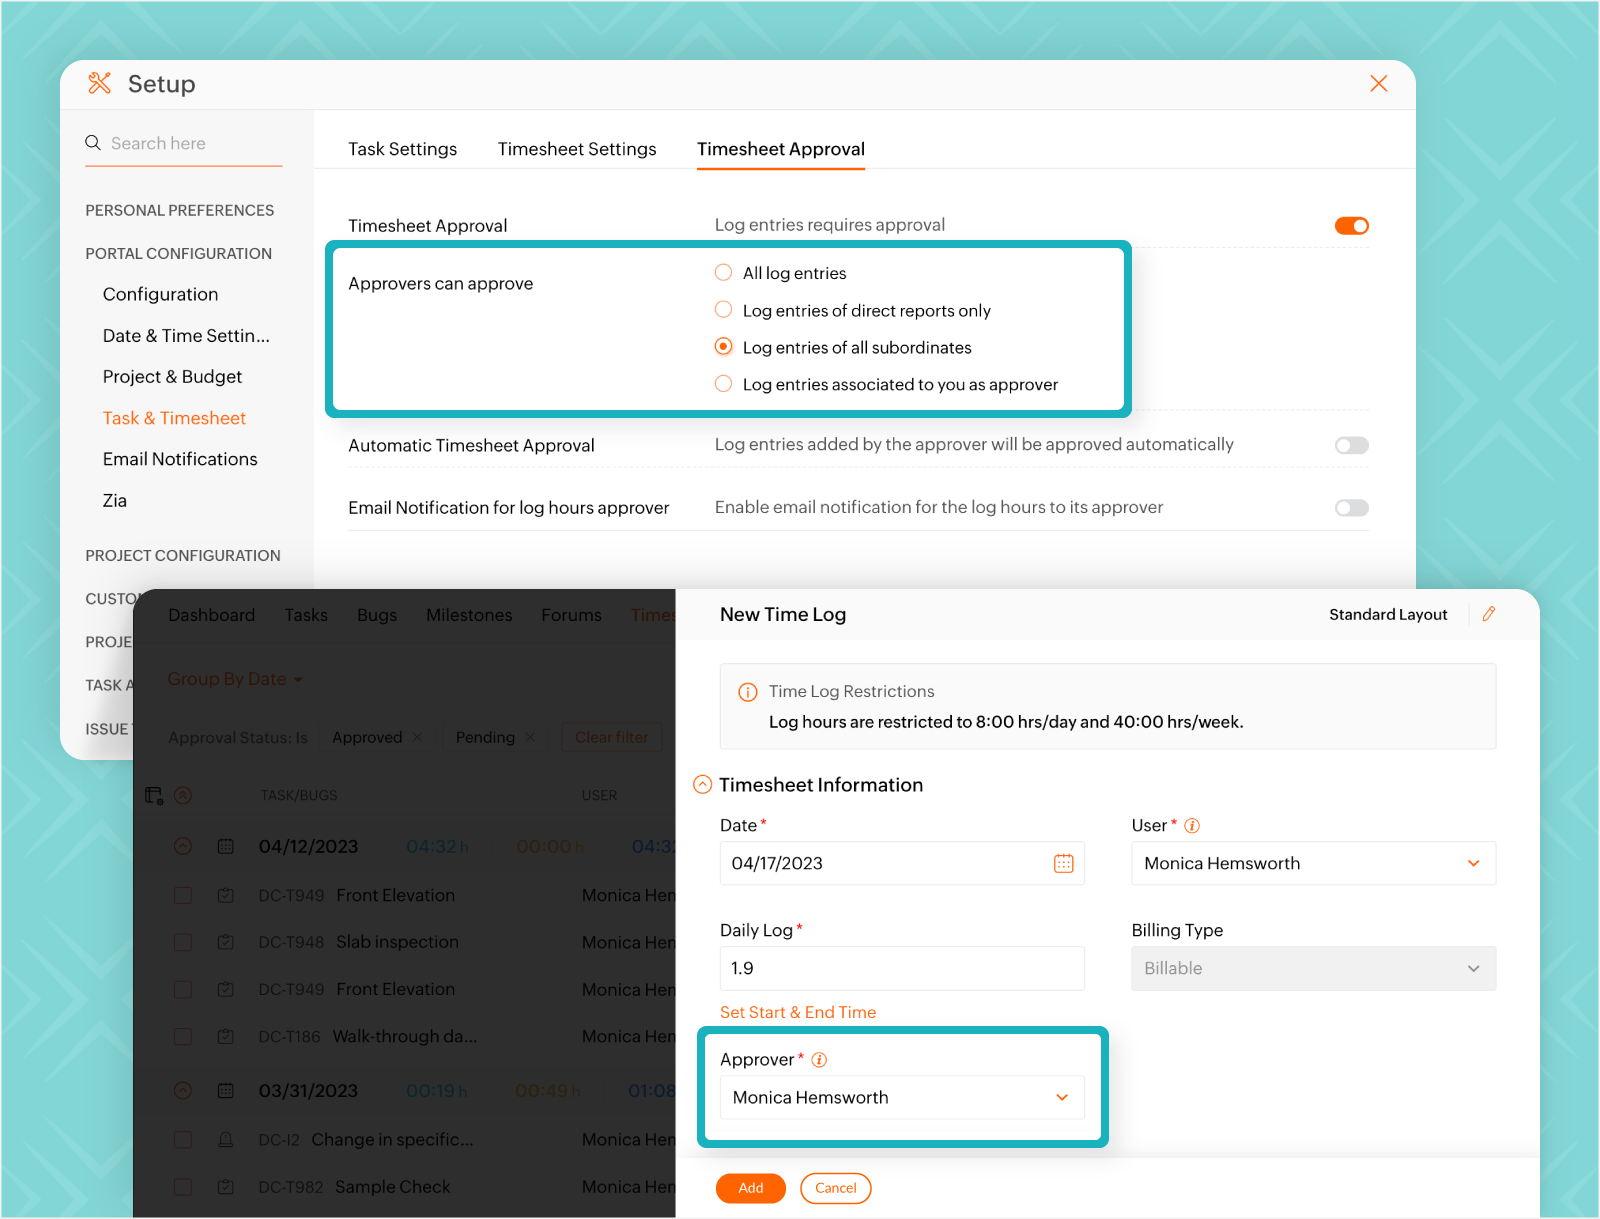Choose Log entries associated to you as approver
Image resolution: width=1600 pixels, height=1219 pixels.
click(723, 383)
